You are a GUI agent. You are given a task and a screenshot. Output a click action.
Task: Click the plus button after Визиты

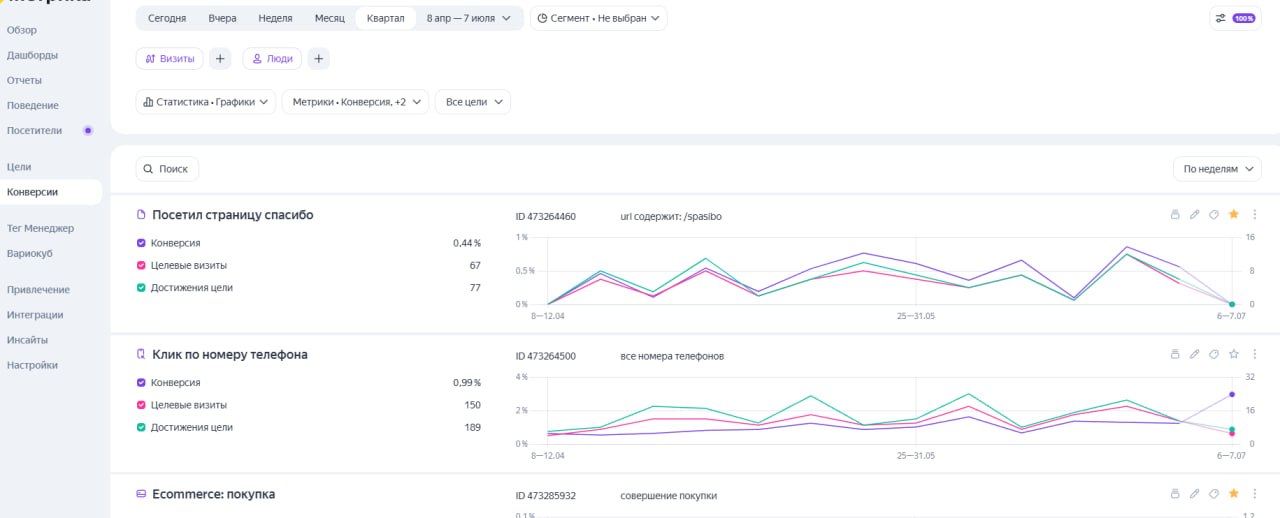220,59
